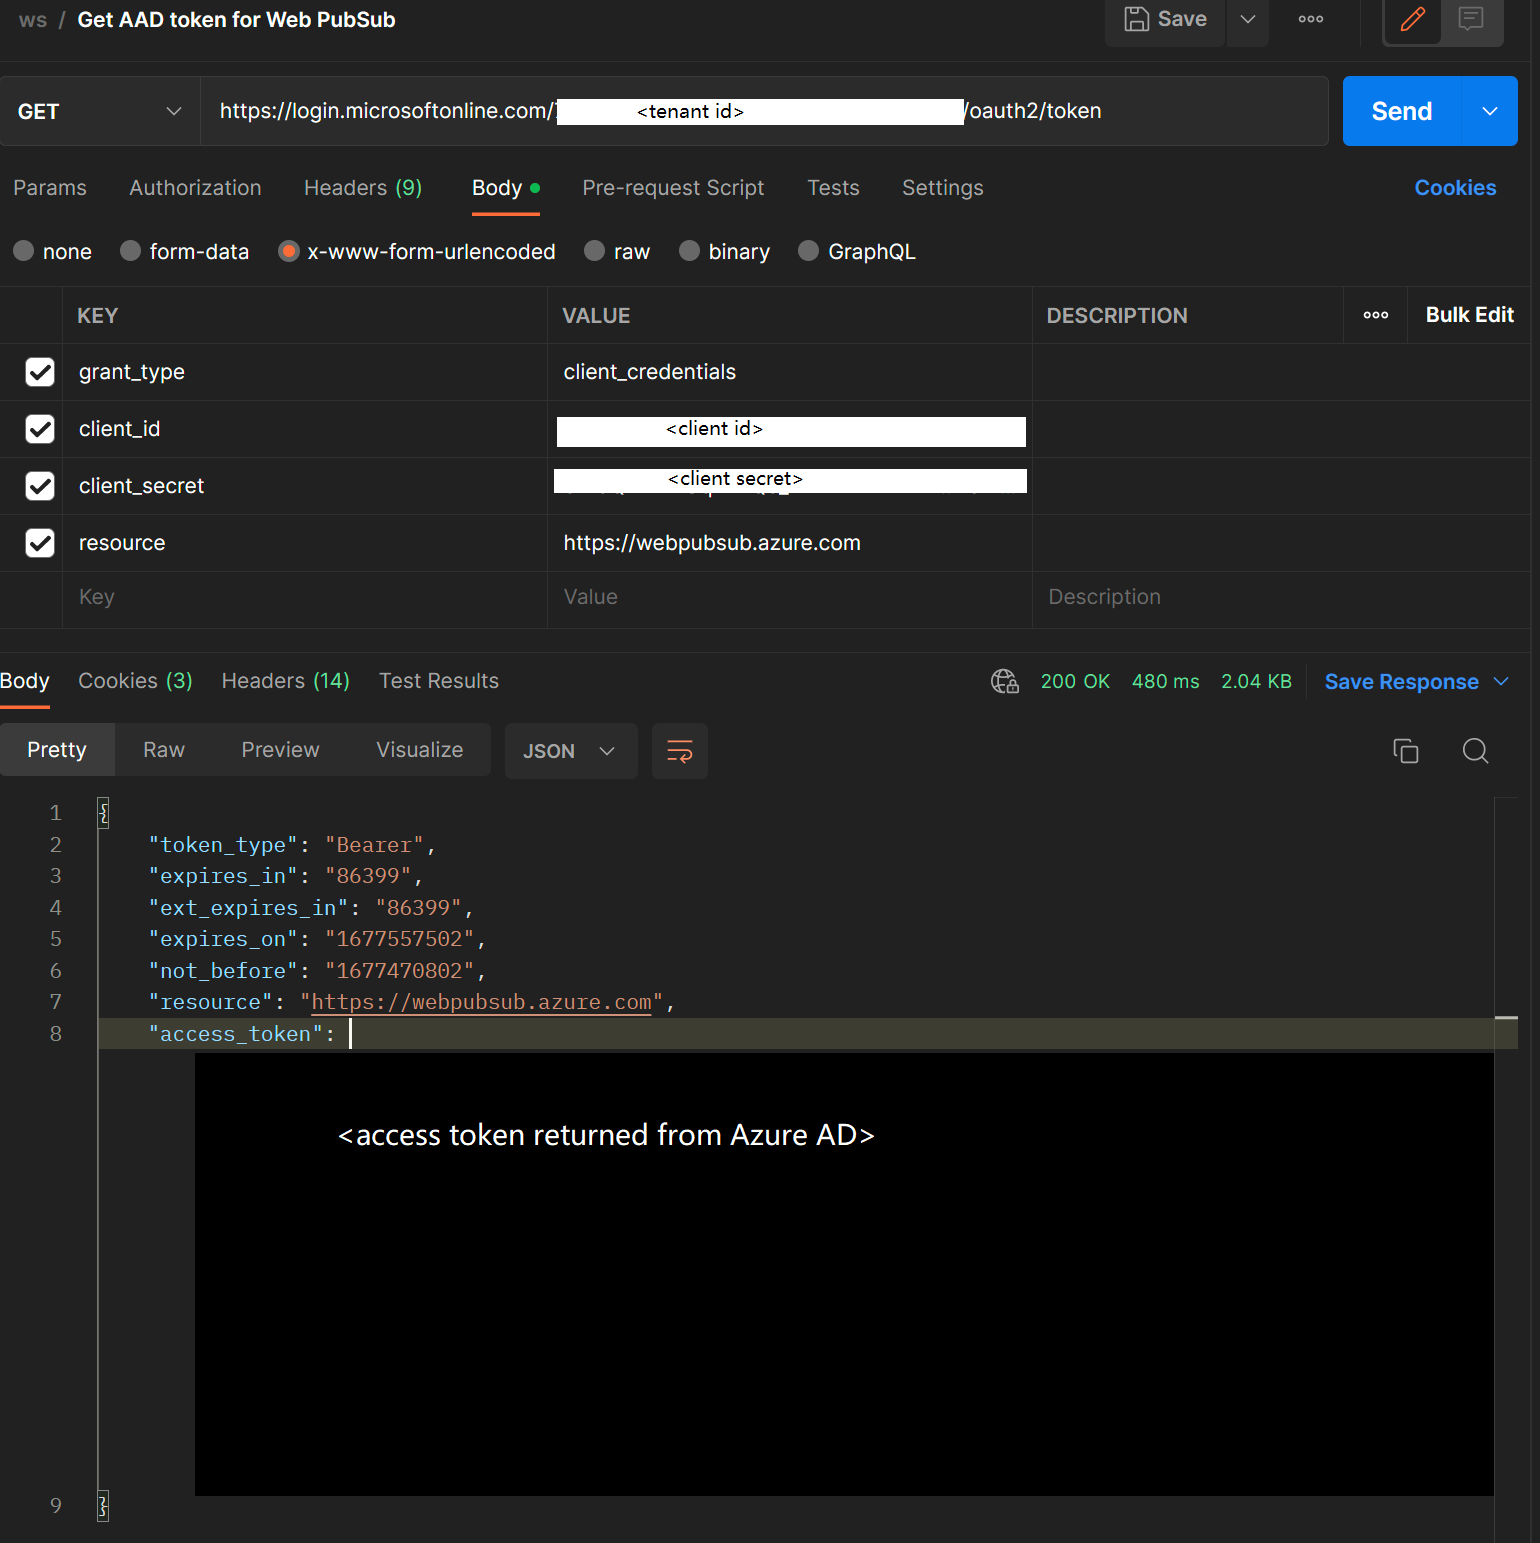Switch to the Authorization tab

195,188
